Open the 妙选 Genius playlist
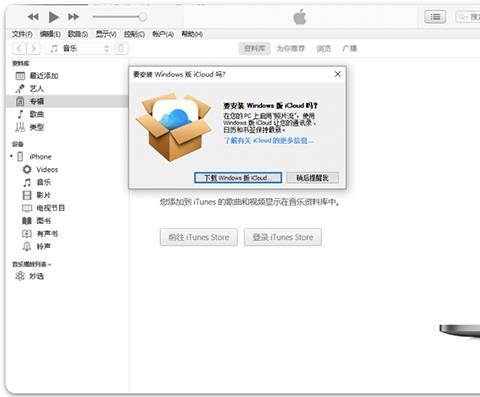480x397 pixels. pos(37,276)
